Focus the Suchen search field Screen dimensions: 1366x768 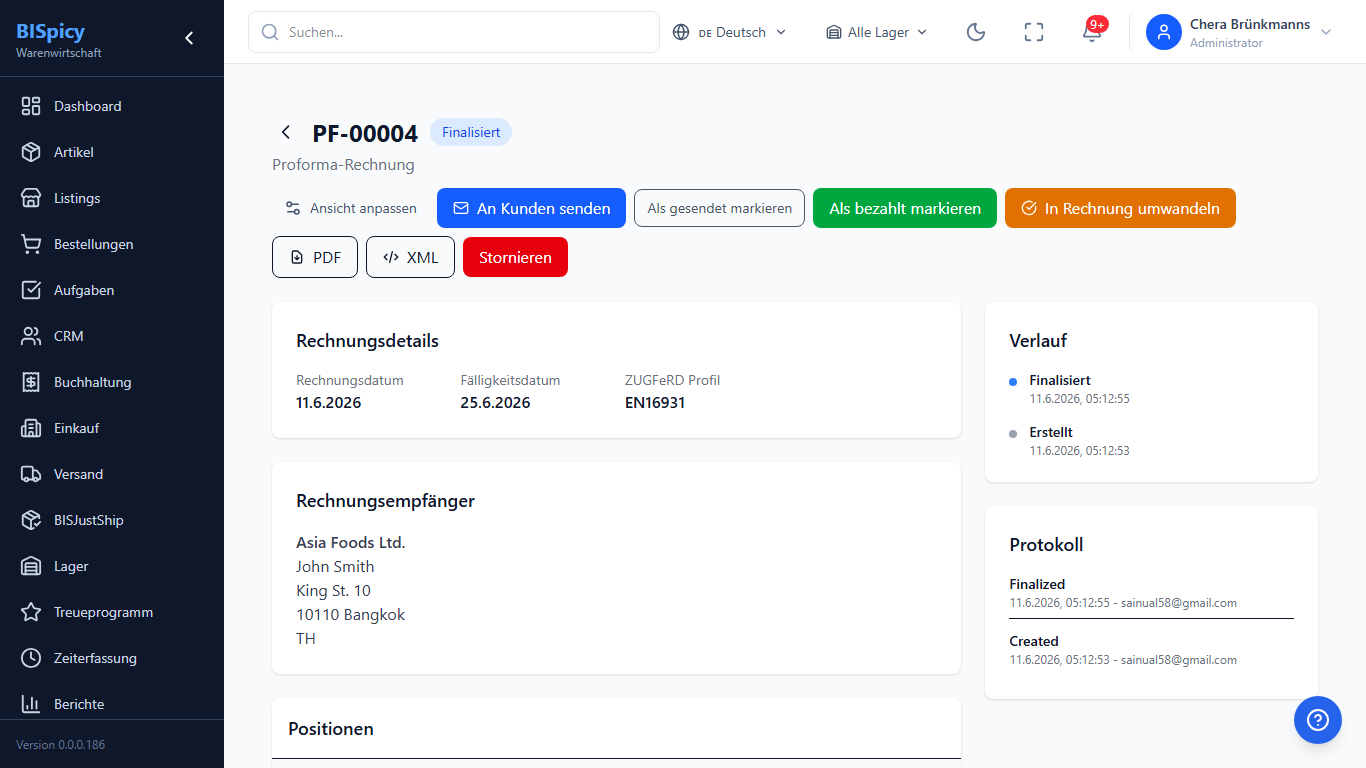[454, 32]
